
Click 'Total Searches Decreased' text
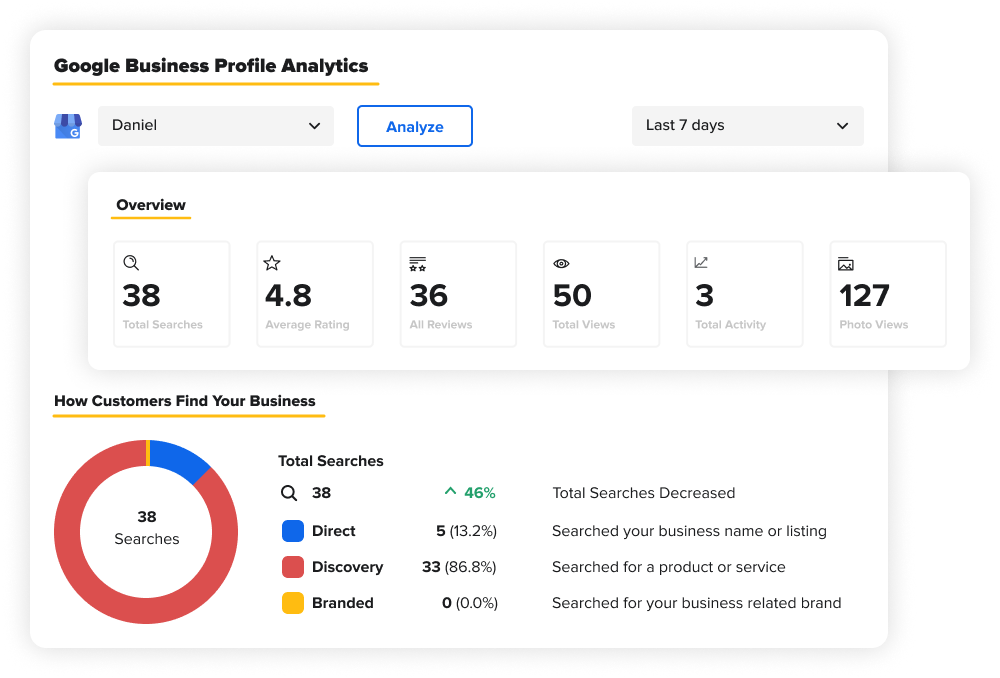coord(643,493)
